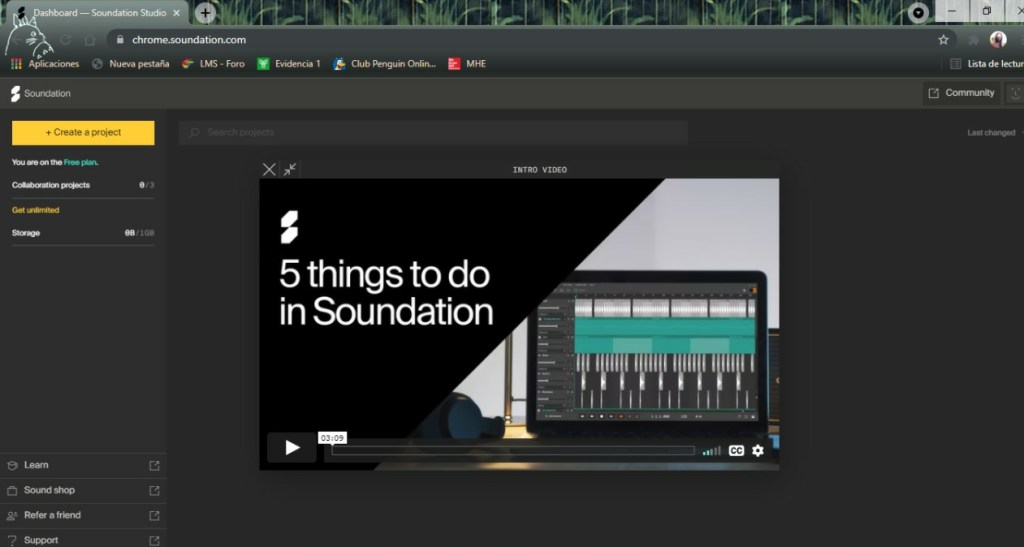Adjust the video volume bars
The width and height of the screenshot is (1024, 547).
tap(711, 451)
